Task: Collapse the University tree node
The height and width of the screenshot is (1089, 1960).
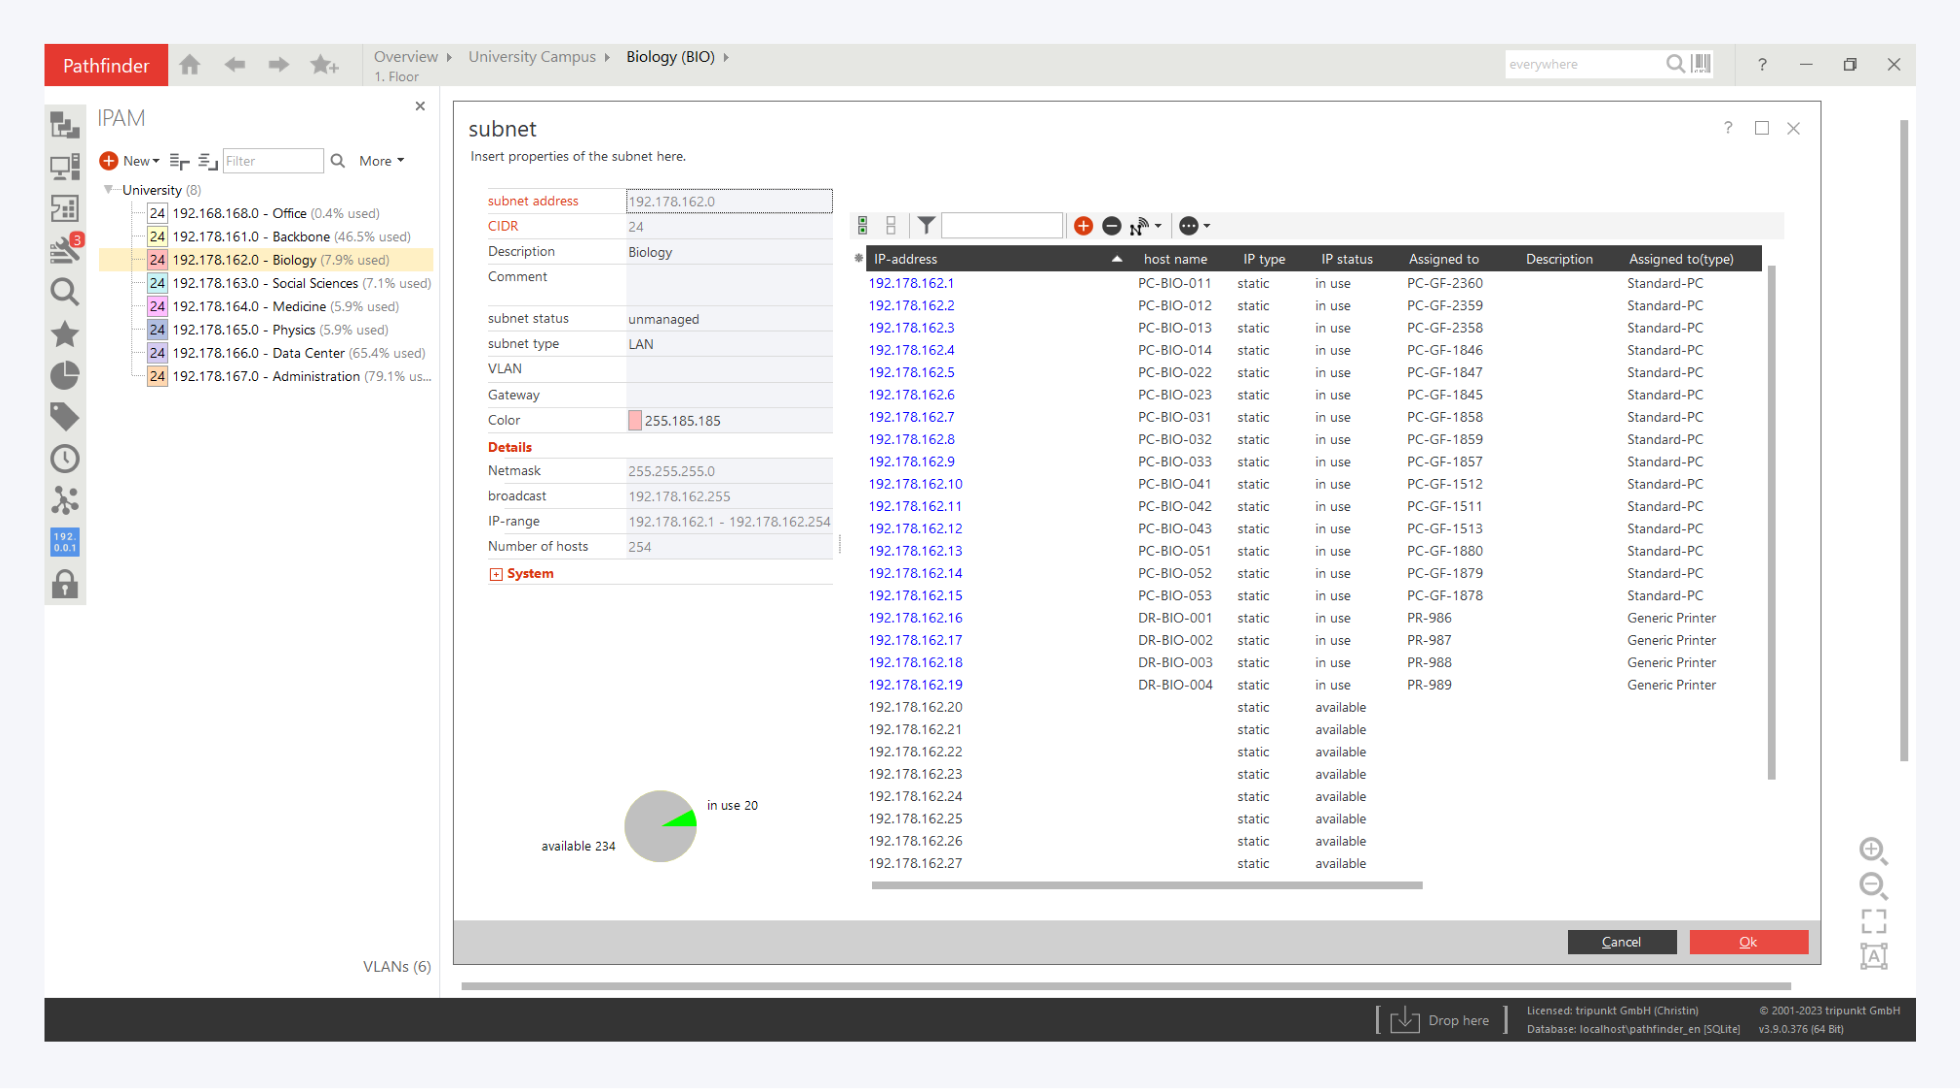Action: point(108,189)
